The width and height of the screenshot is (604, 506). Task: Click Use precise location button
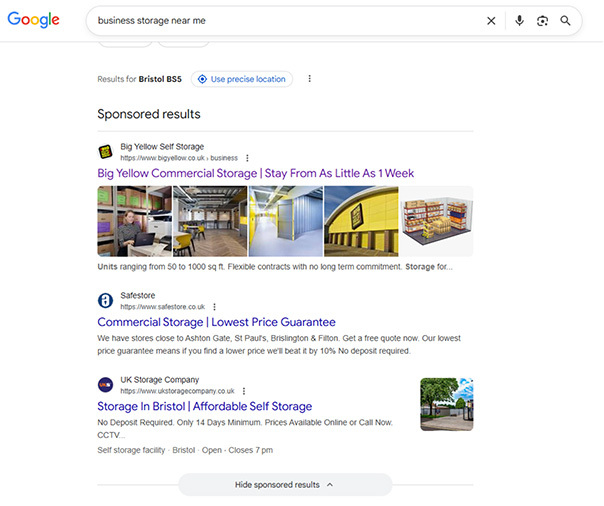pyautogui.click(x=241, y=79)
